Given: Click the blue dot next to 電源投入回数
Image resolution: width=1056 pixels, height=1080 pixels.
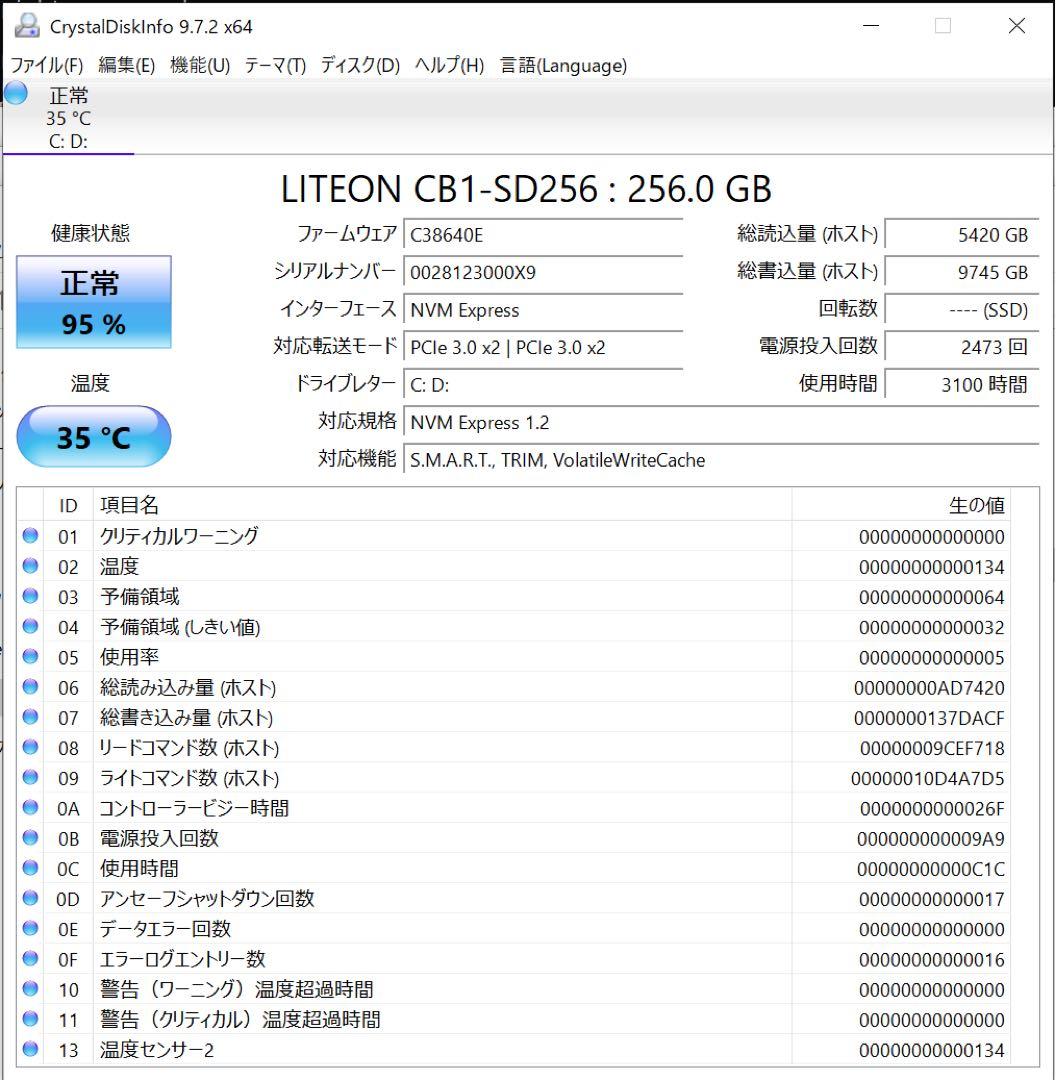Looking at the screenshot, I should (x=30, y=838).
